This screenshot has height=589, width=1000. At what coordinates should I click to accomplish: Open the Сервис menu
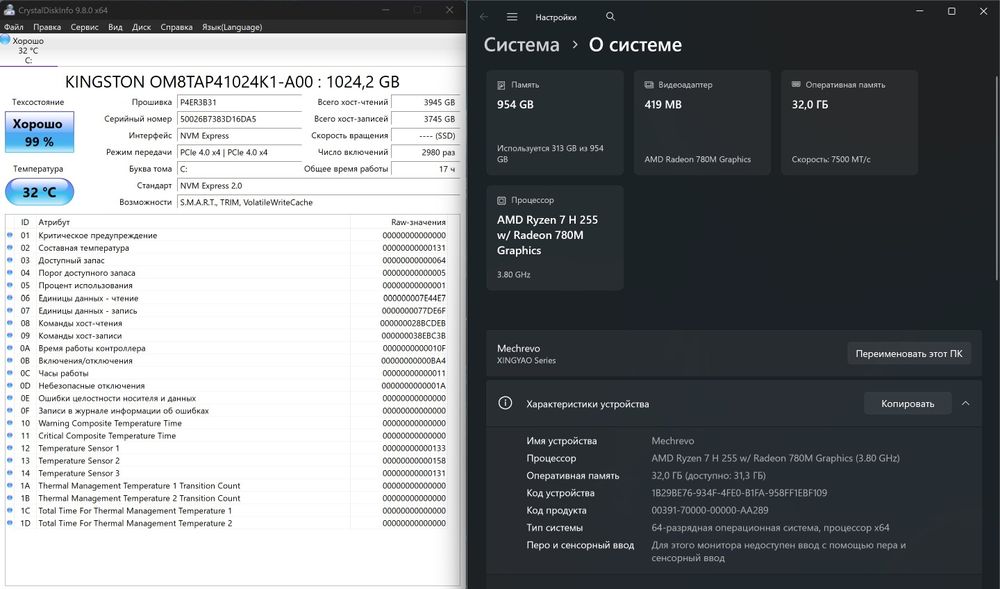click(x=84, y=27)
